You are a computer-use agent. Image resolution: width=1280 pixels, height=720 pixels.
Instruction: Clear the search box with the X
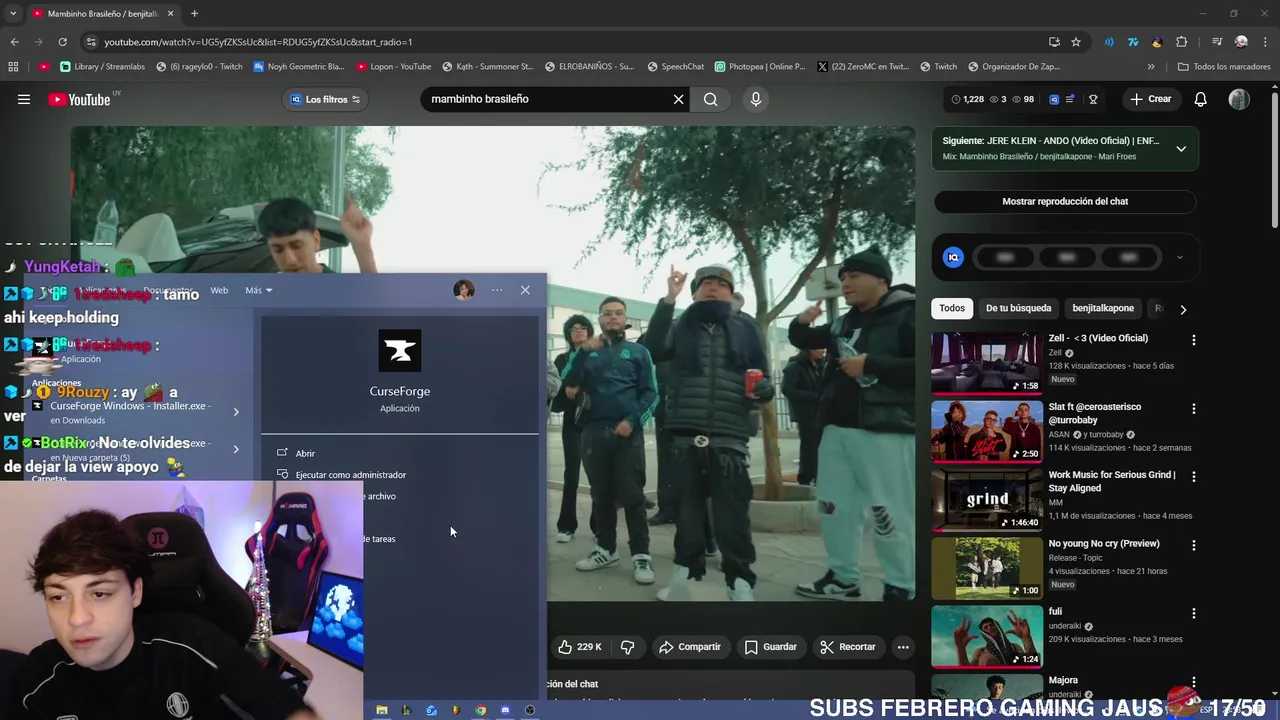678,99
